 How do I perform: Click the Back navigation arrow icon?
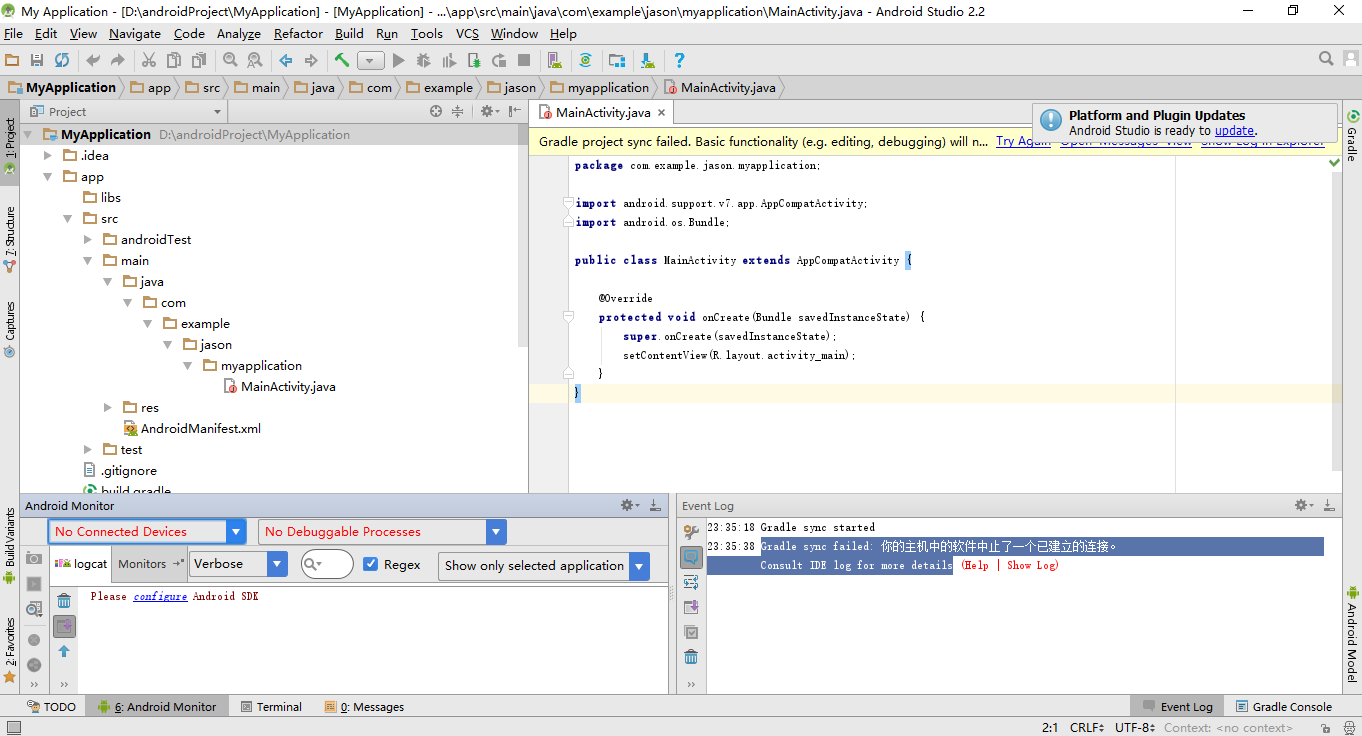(x=286, y=60)
